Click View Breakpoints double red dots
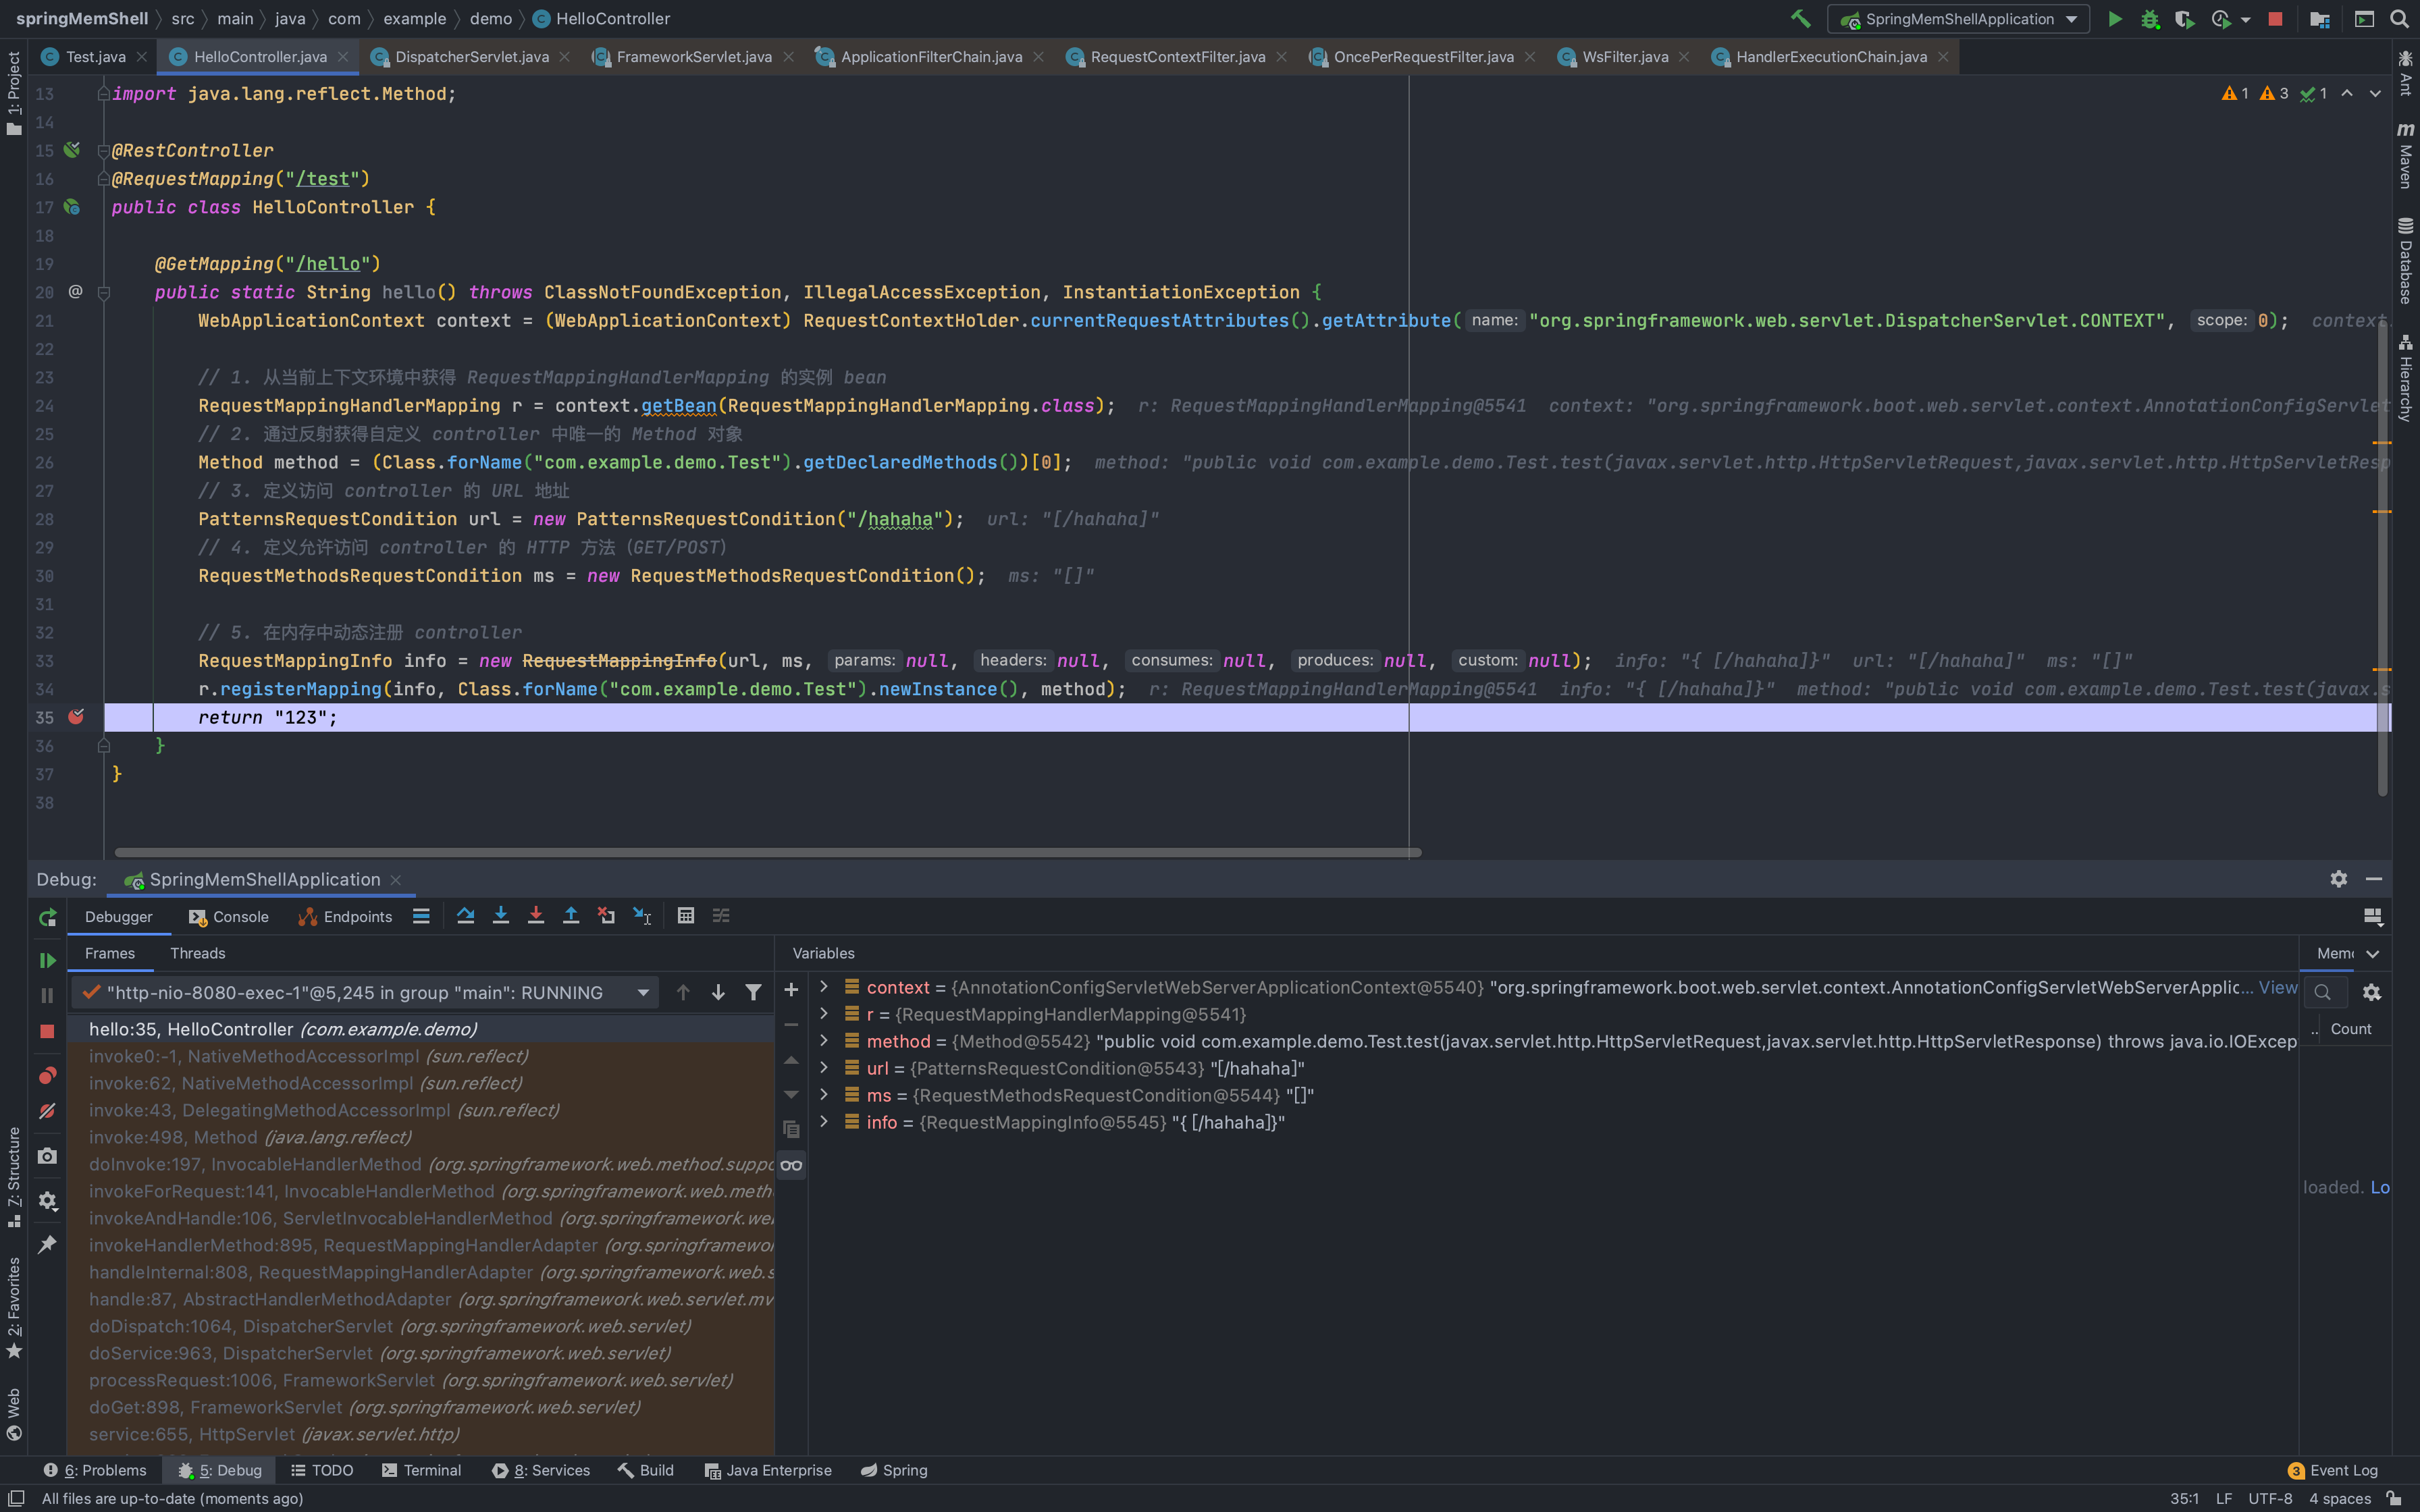 47,1076
